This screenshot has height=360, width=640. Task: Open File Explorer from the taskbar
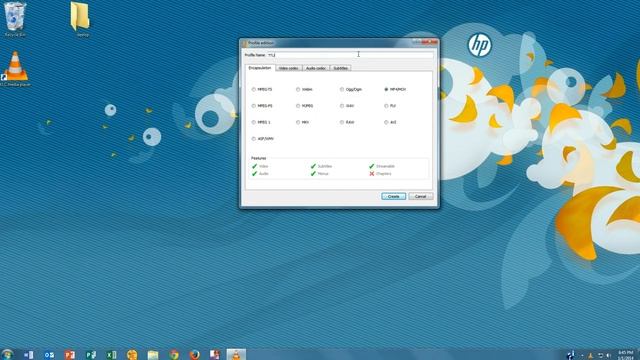[153, 355]
